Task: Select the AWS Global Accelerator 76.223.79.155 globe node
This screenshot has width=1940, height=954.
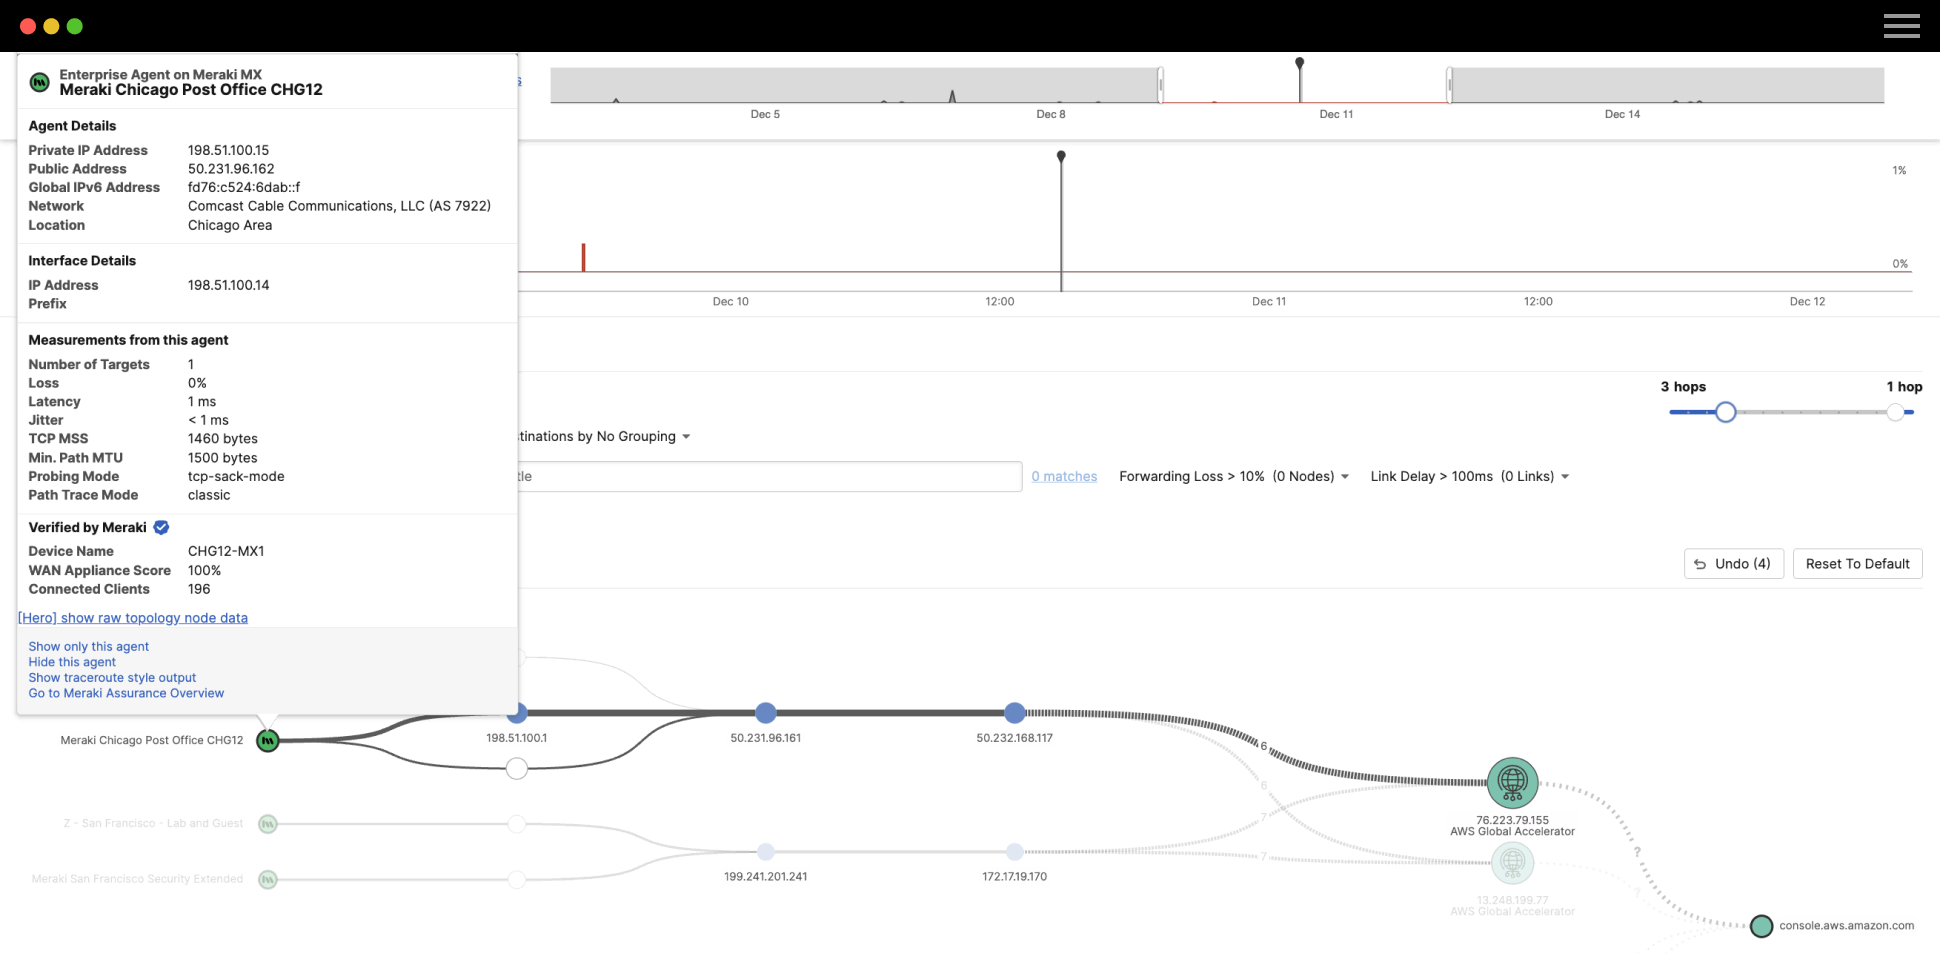Action: click(x=1512, y=782)
